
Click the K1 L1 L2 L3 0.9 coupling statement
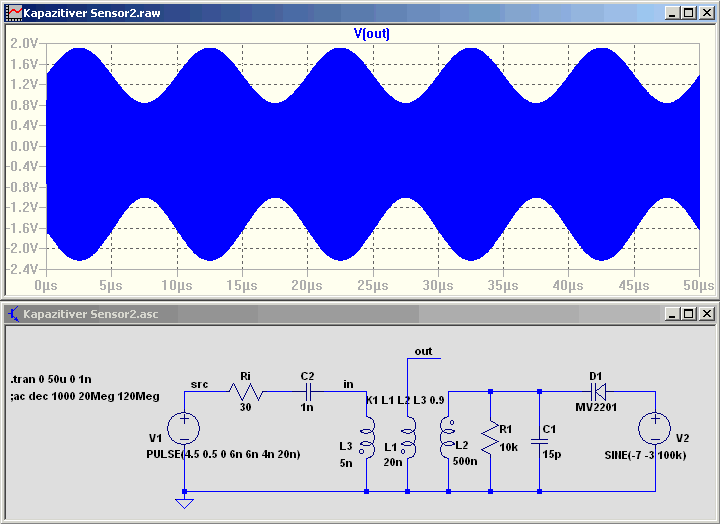405,400
